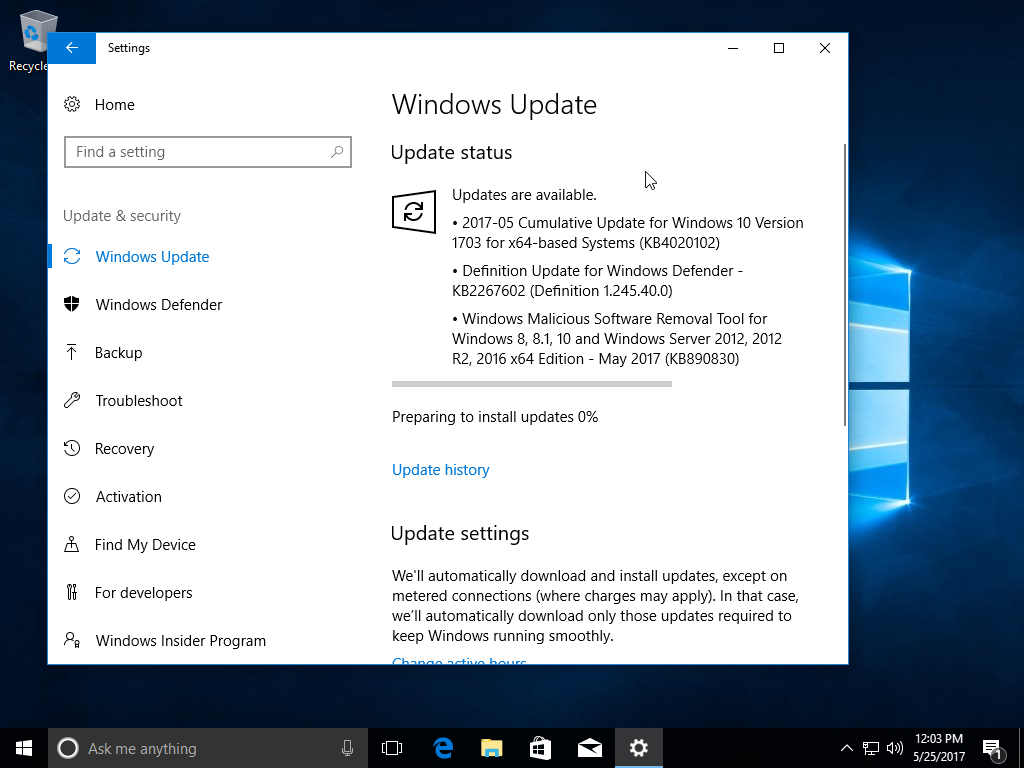Open the Windows Start menu
1024x768 pixels.
tap(24, 748)
